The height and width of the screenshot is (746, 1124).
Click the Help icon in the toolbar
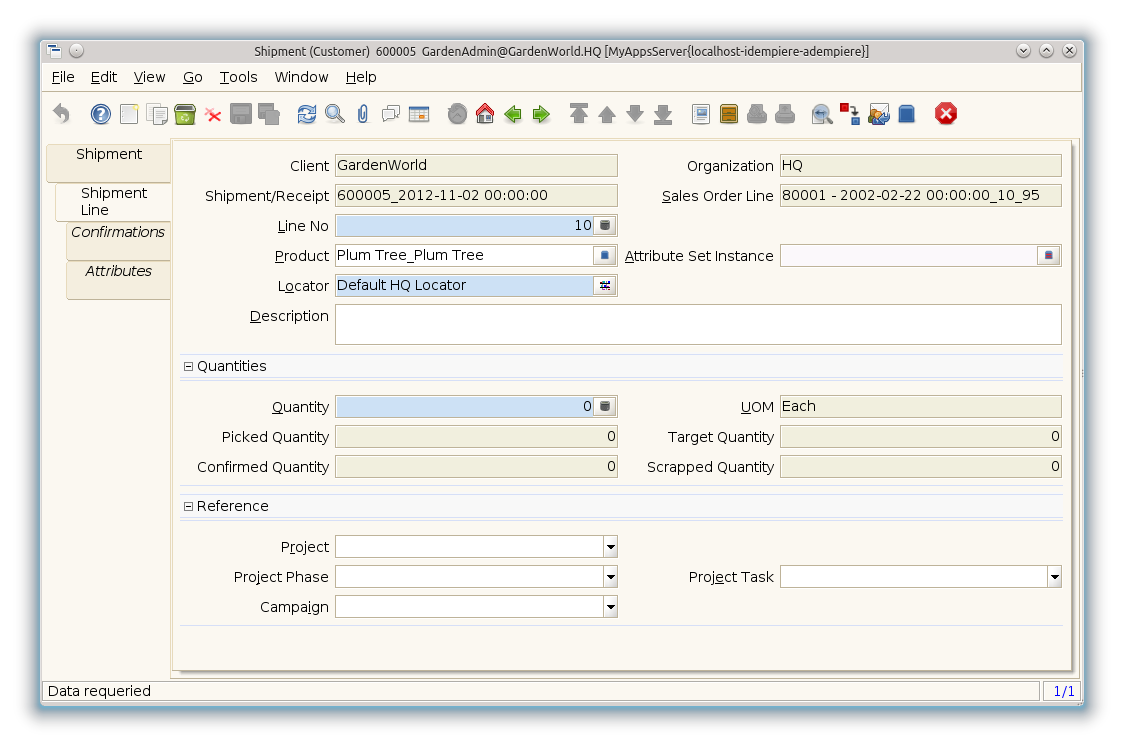coord(101,114)
